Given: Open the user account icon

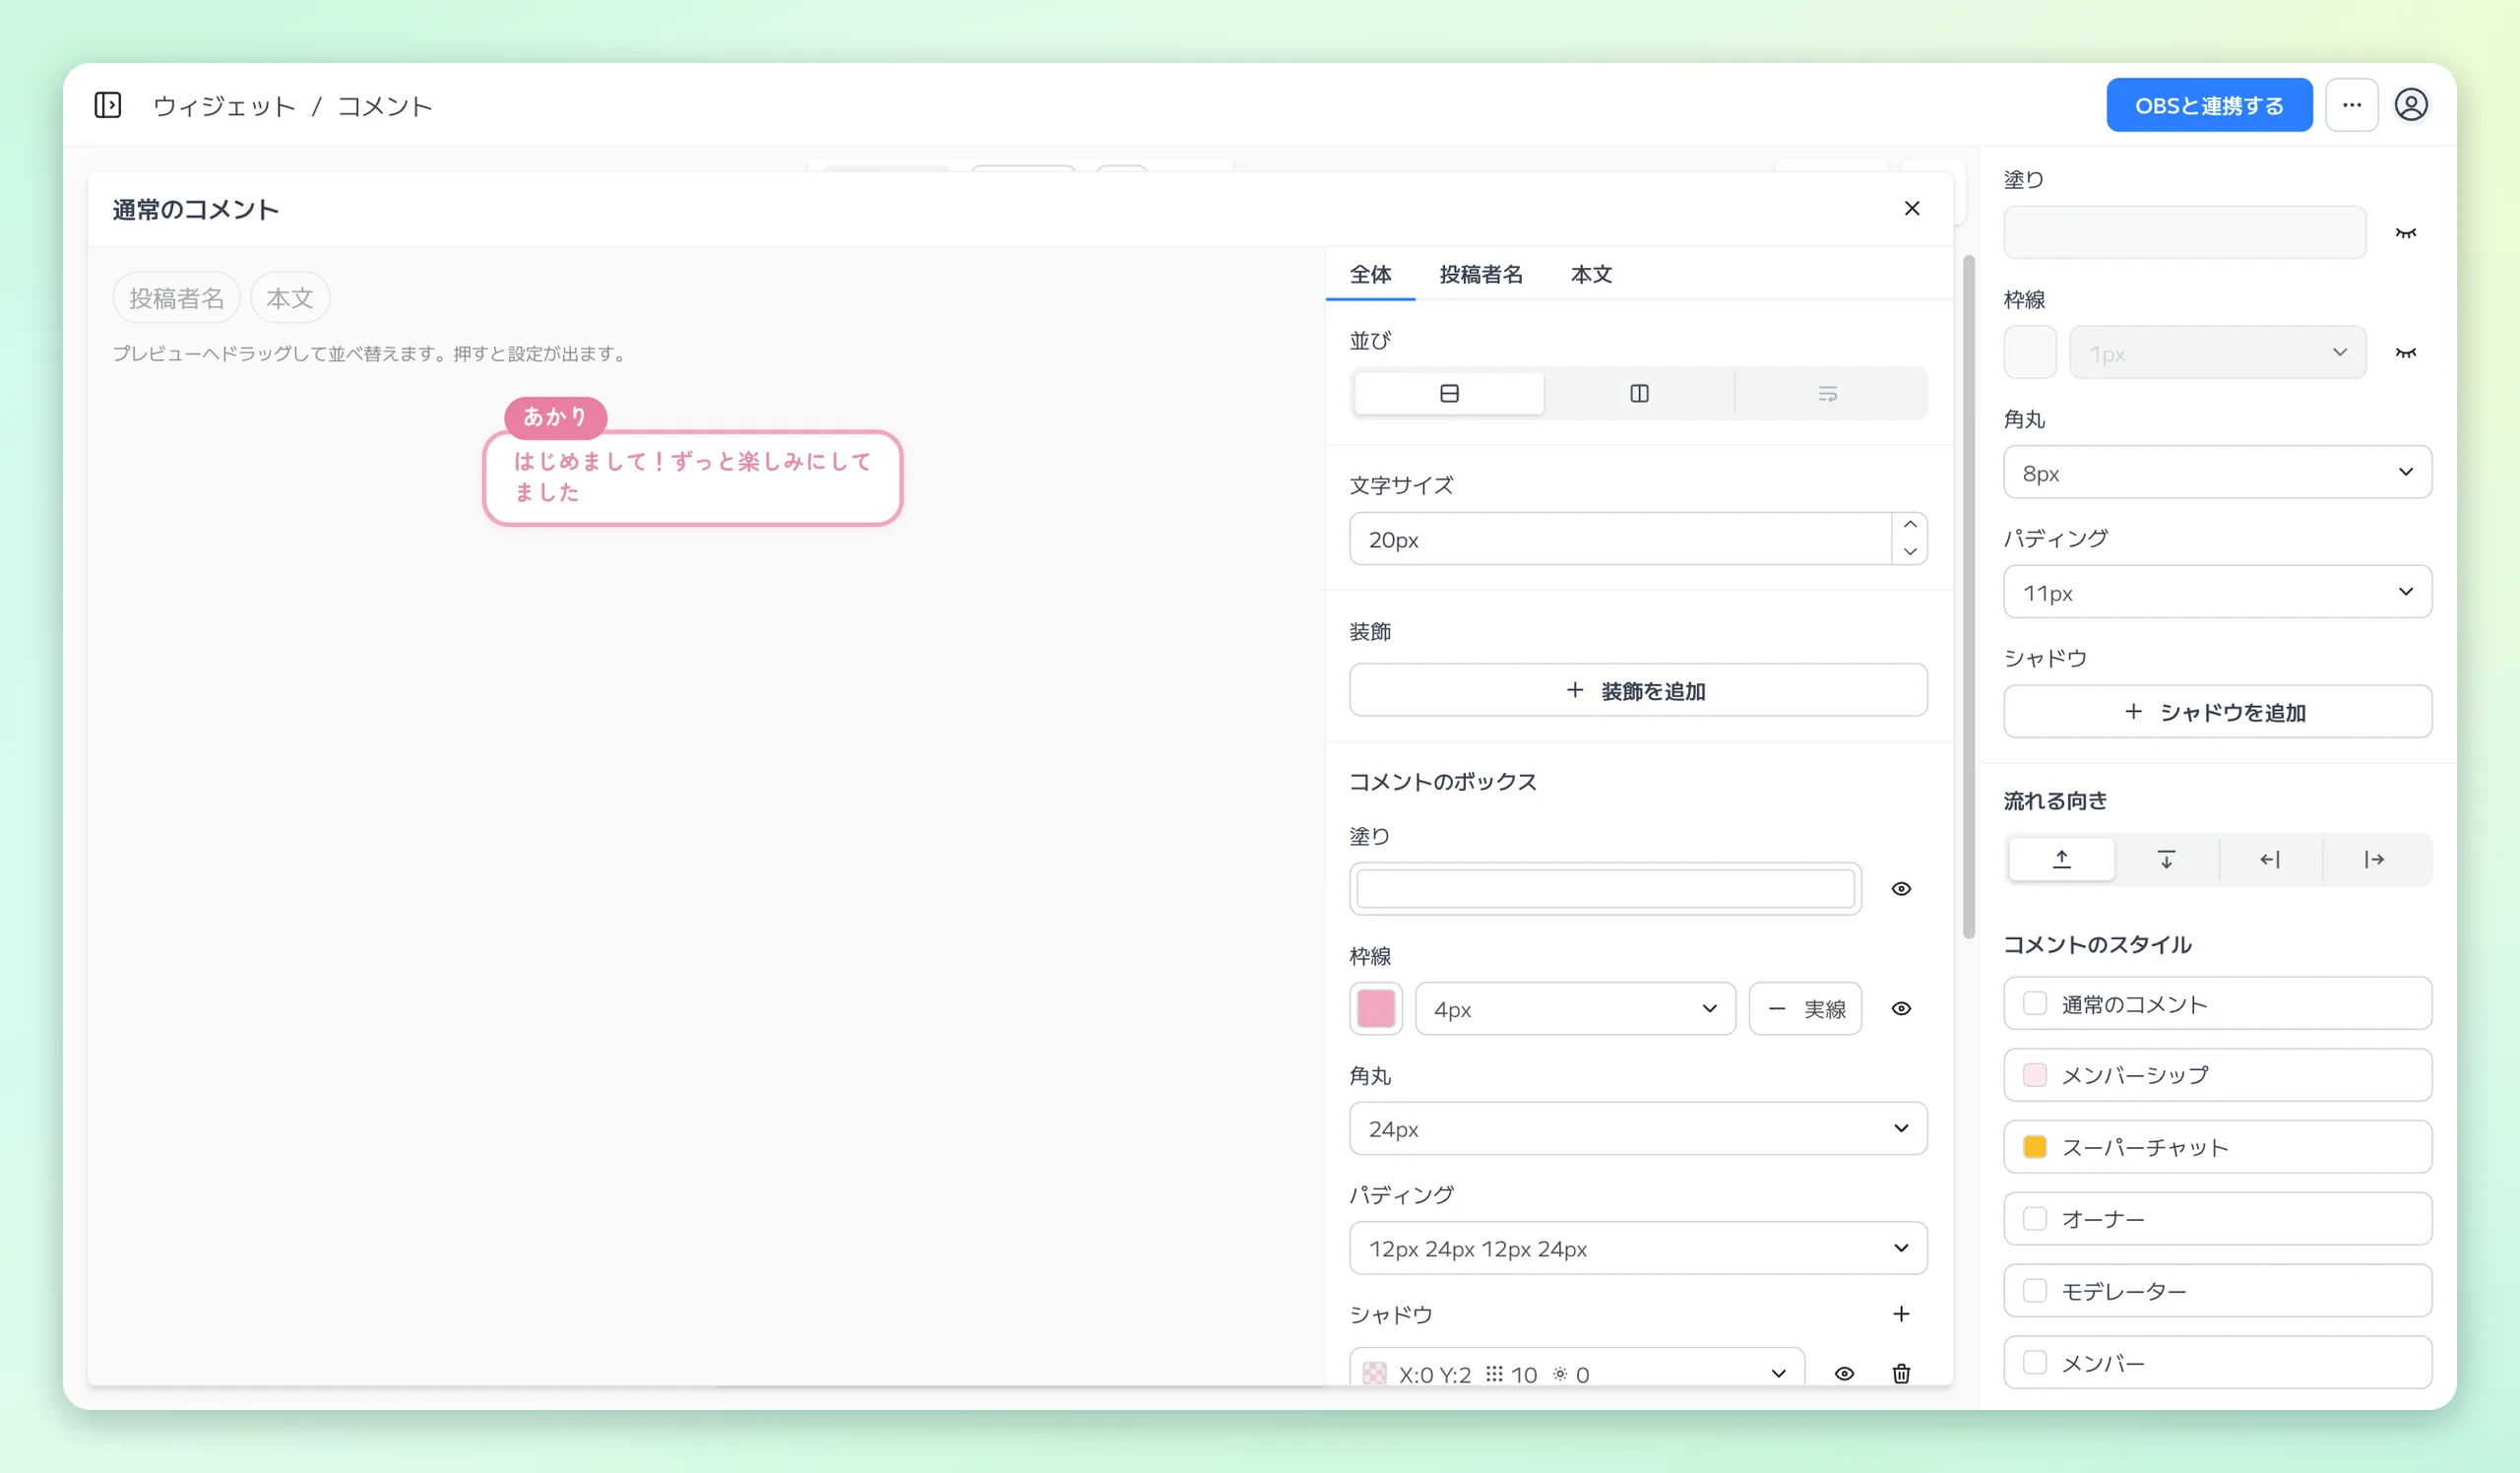Looking at the screenshot, I should pyautogui.click(x=2411, y=105).
